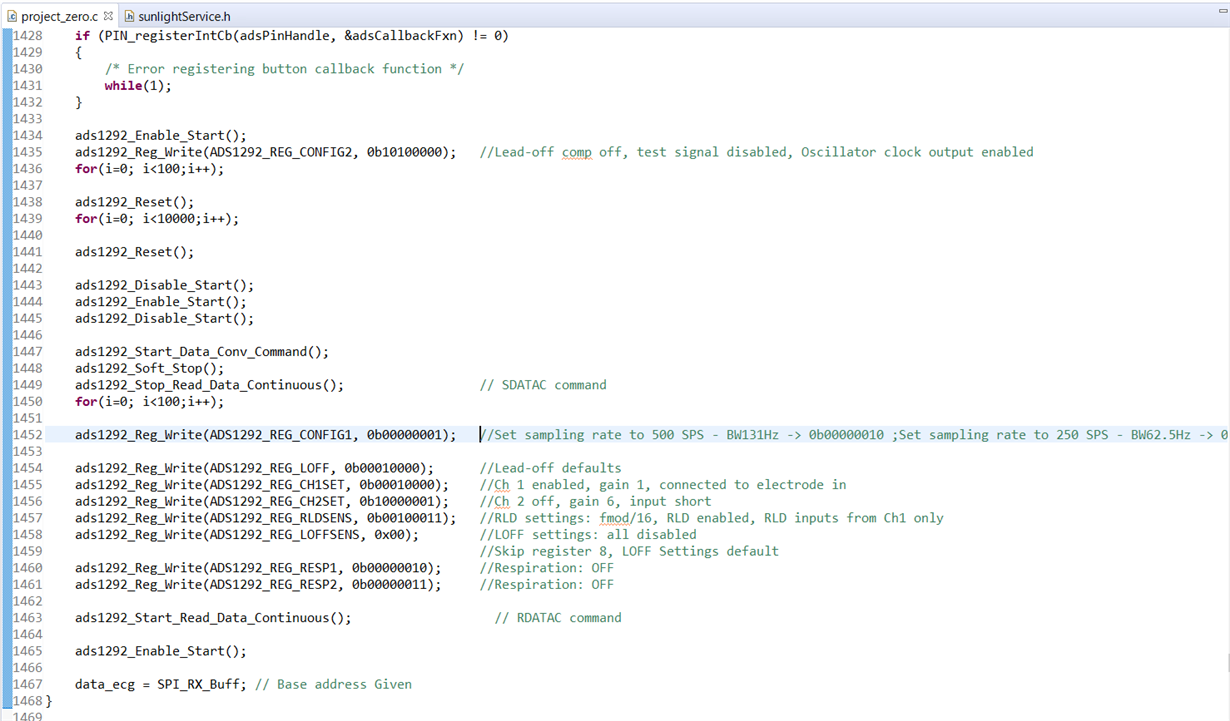The width and height of the screenshot is (1230, 721).
Task: Click the ads1292_Soft_Stop() call
Action: 149,368
